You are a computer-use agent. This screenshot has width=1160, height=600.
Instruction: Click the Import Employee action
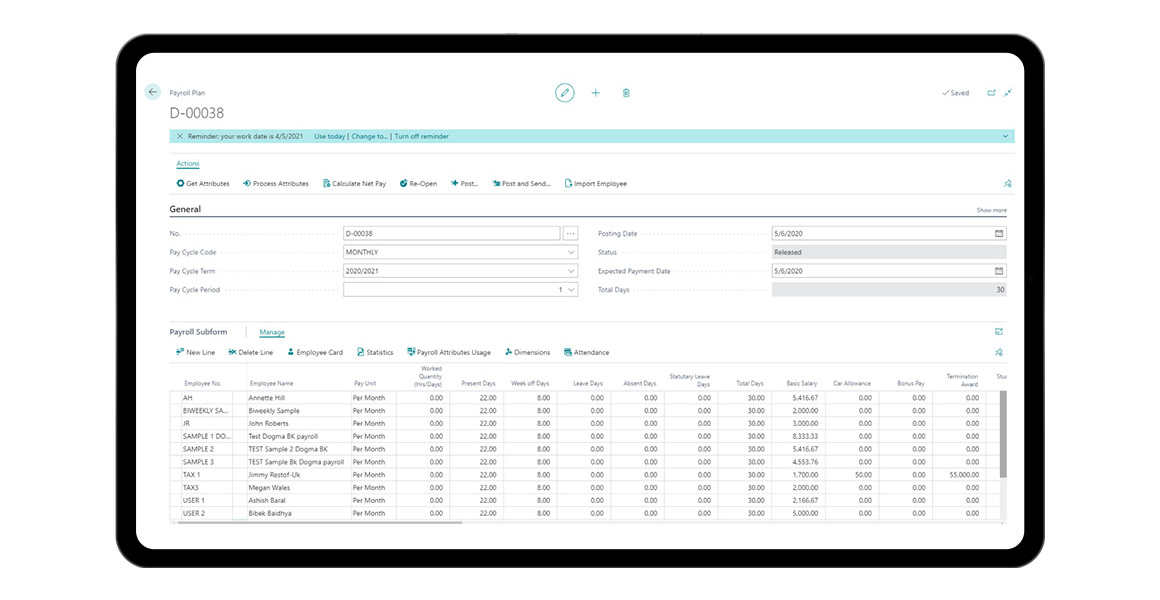pos(596,184)
